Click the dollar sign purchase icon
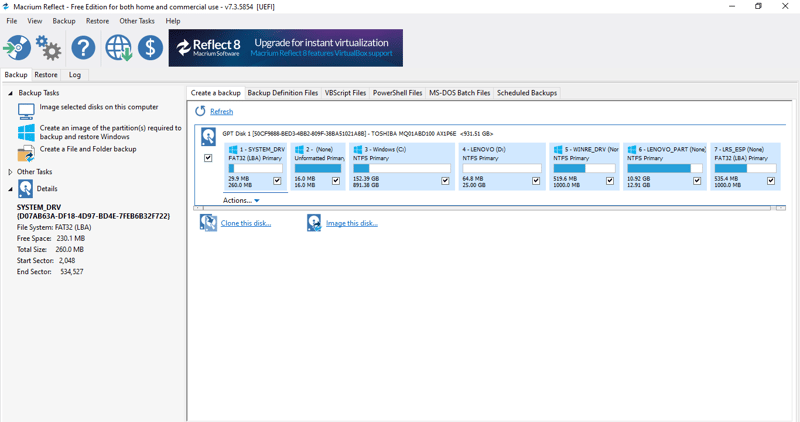 point(150,47)
